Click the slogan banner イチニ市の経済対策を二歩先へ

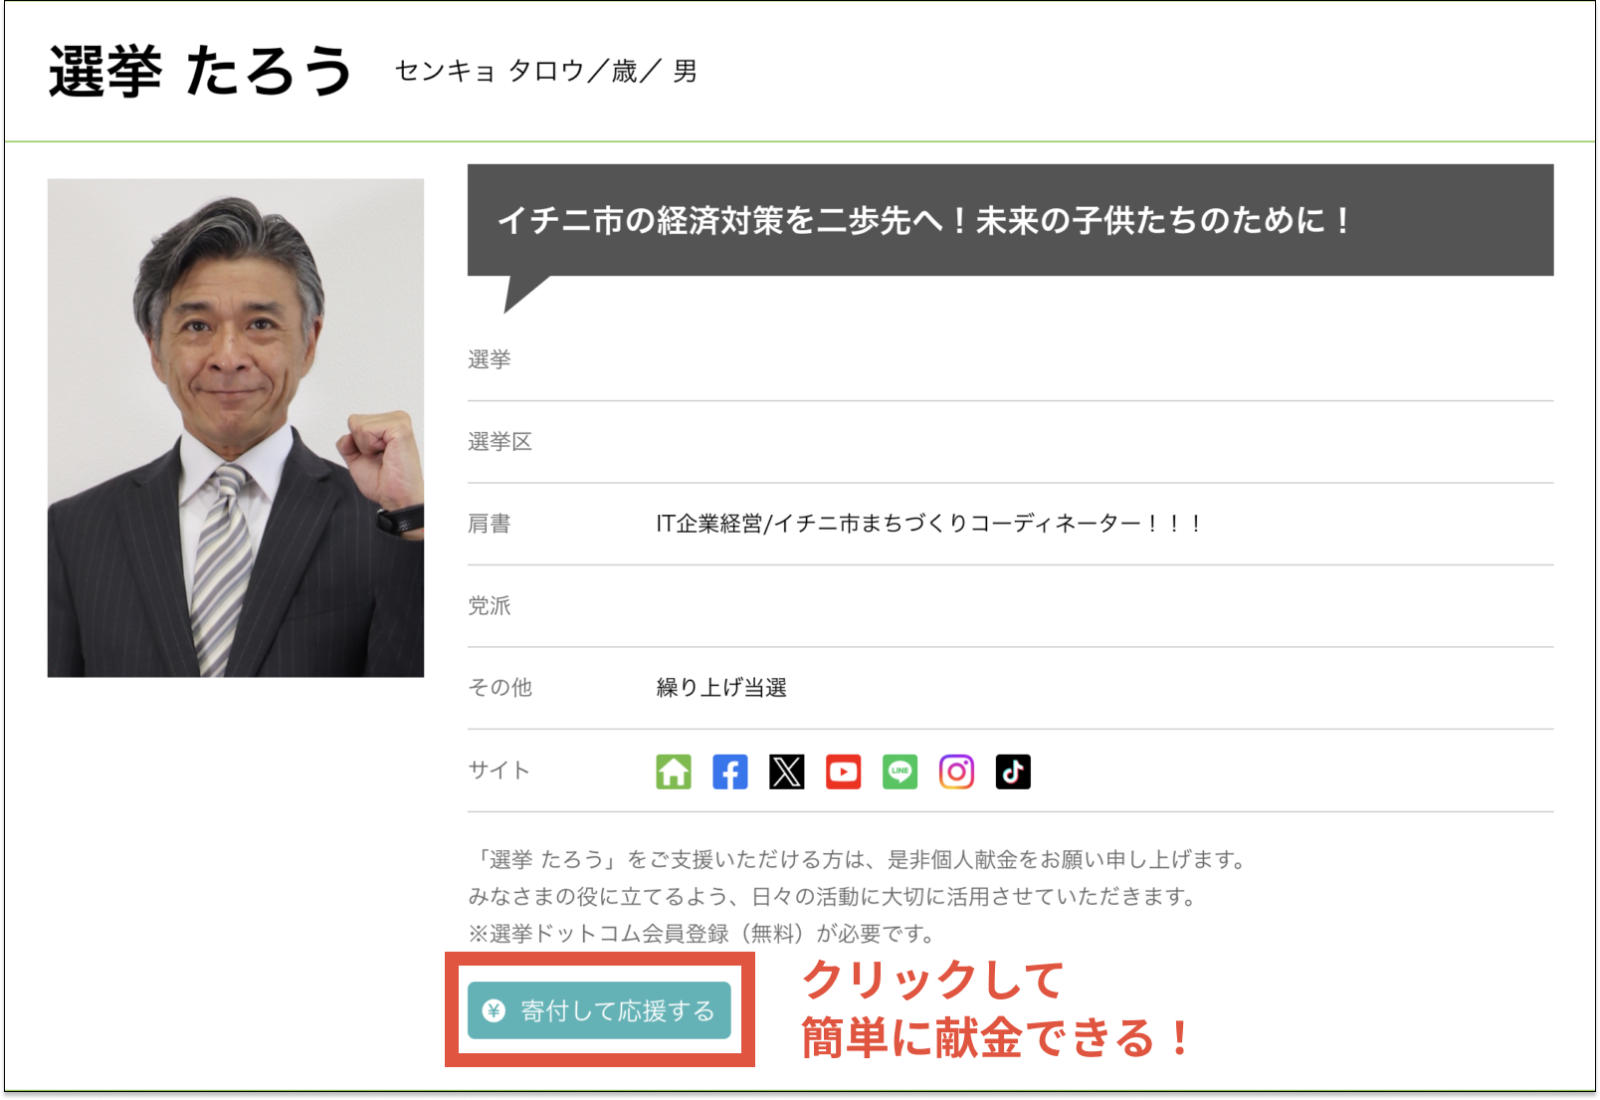pos(1010,220)
